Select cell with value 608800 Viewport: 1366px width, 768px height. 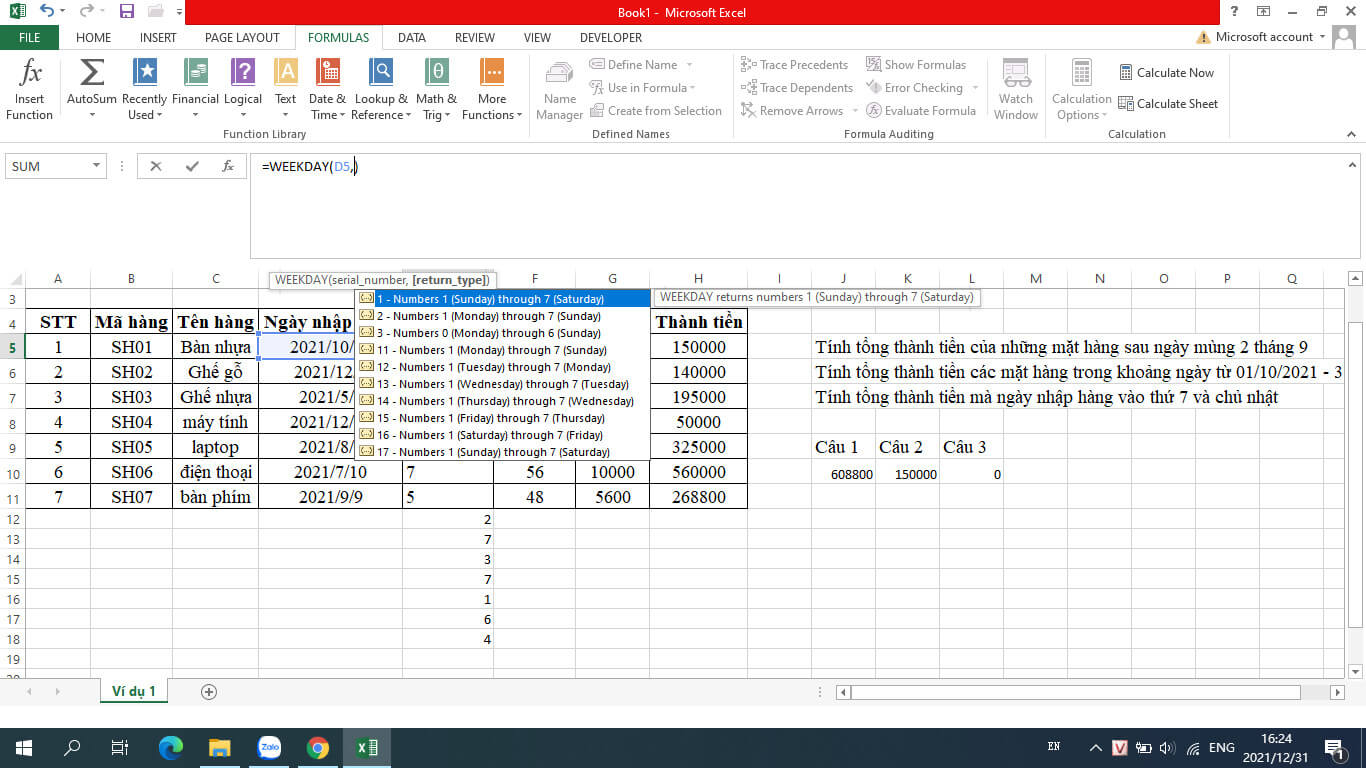[x=843, y=474]
